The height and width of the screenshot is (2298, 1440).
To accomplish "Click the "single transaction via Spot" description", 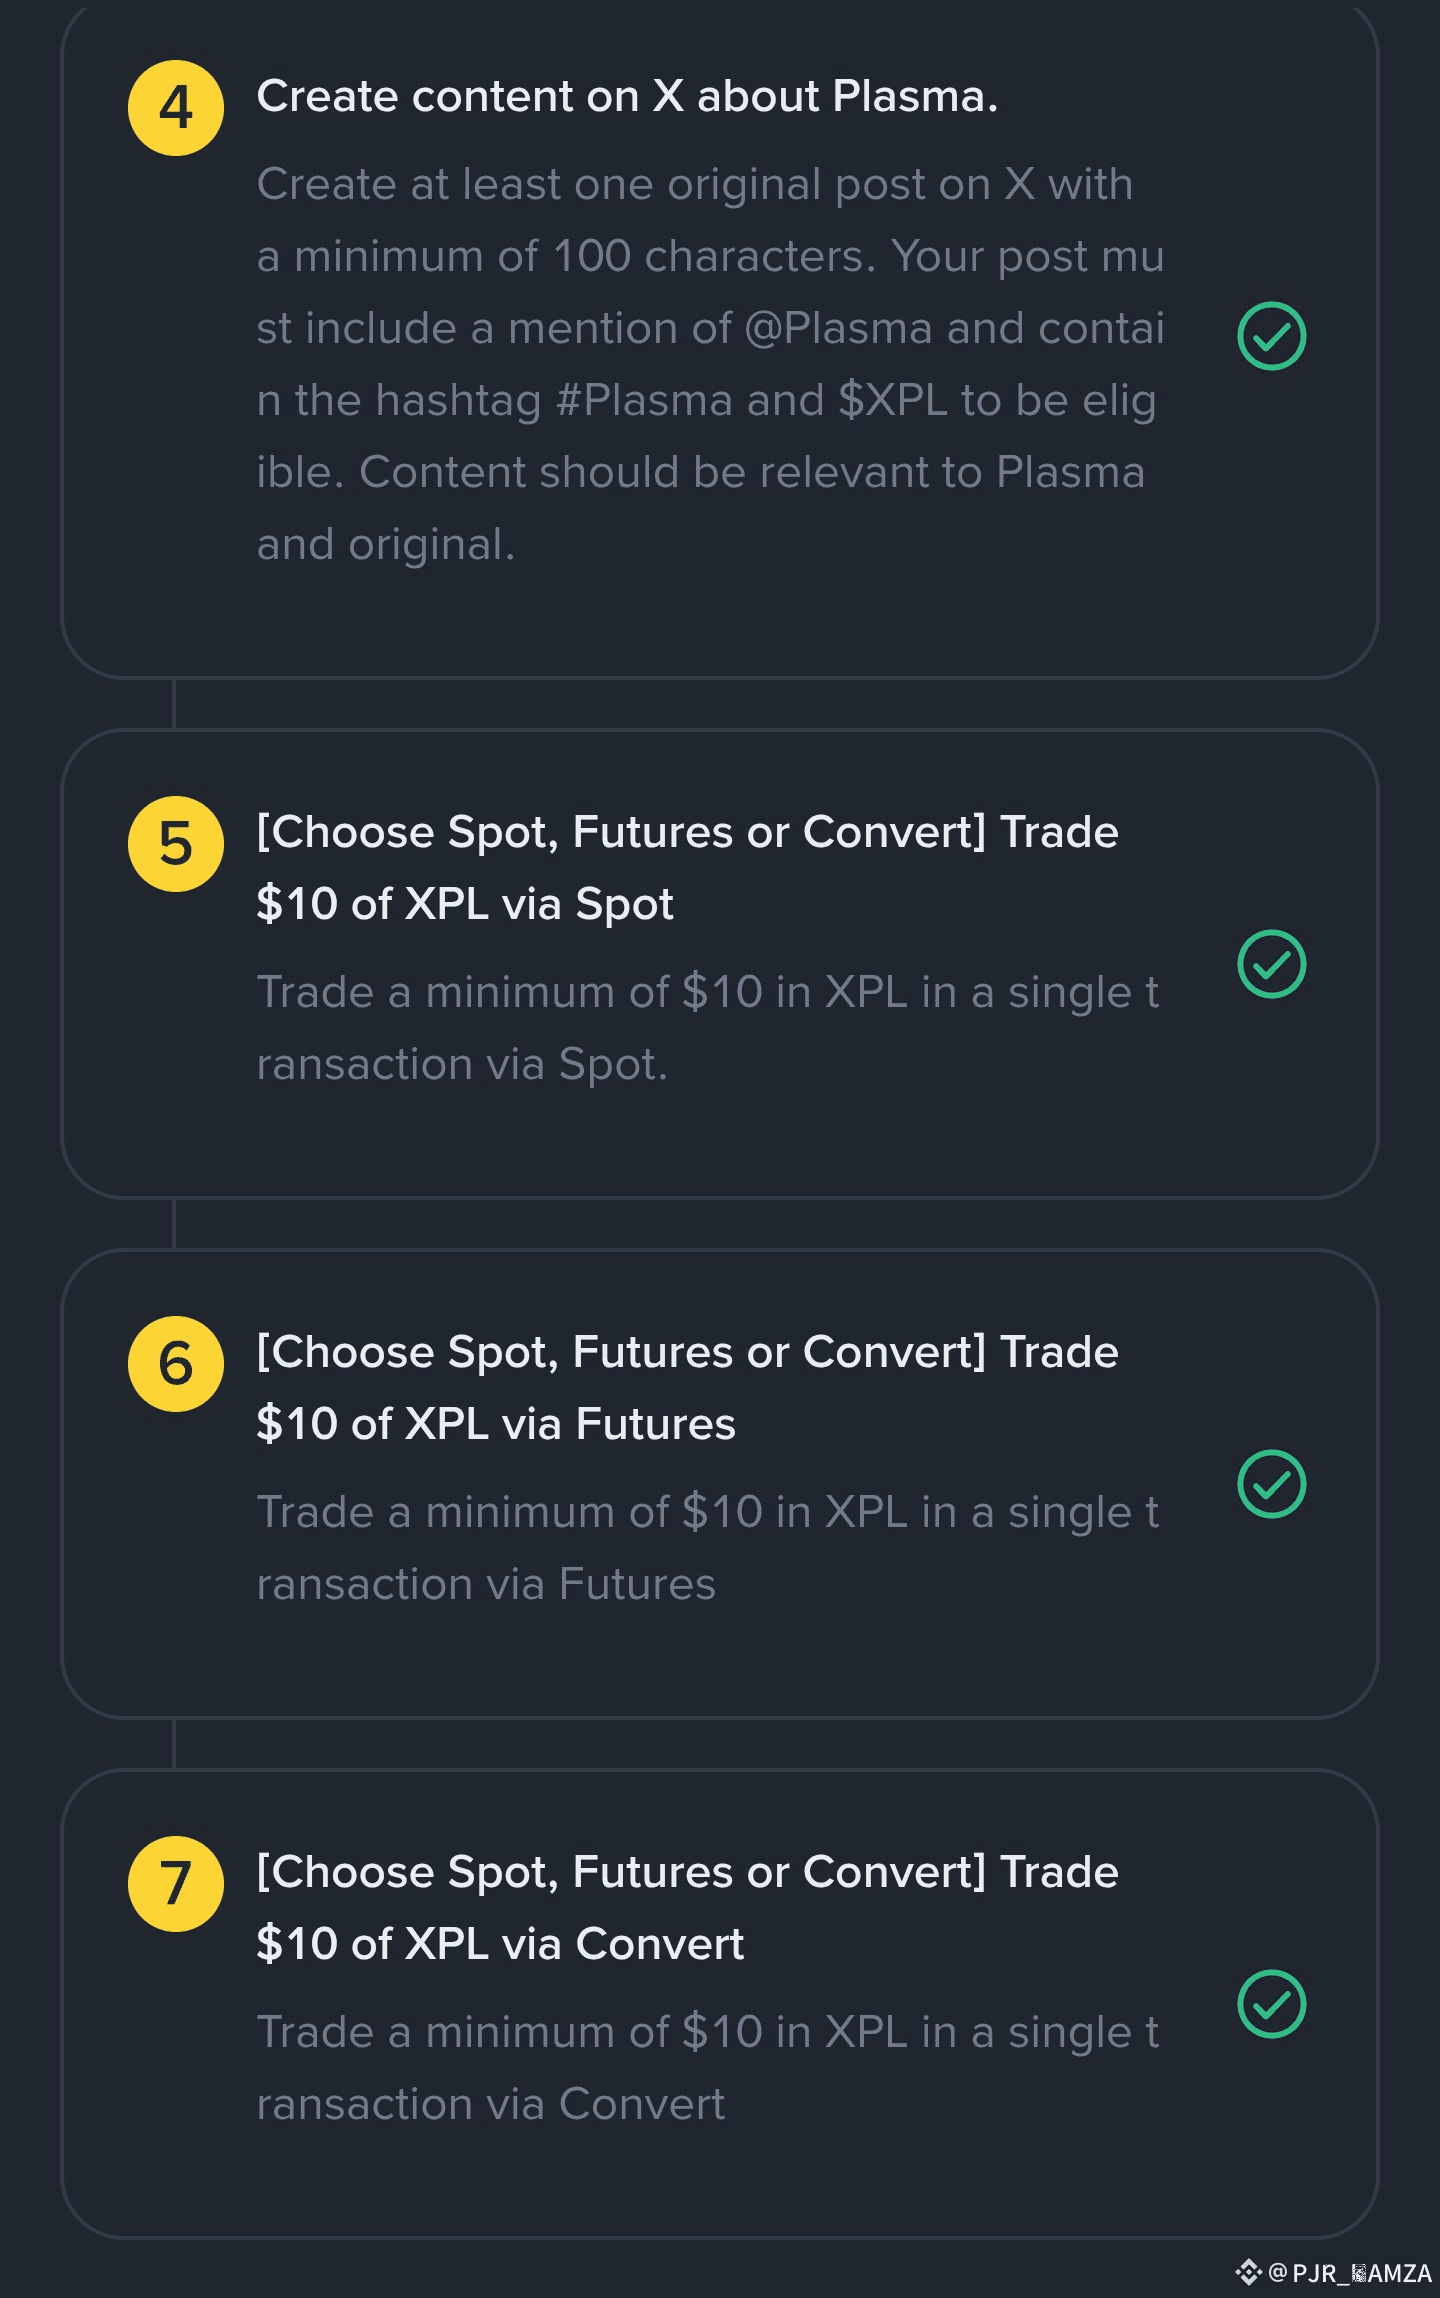I will (707, 1028).
